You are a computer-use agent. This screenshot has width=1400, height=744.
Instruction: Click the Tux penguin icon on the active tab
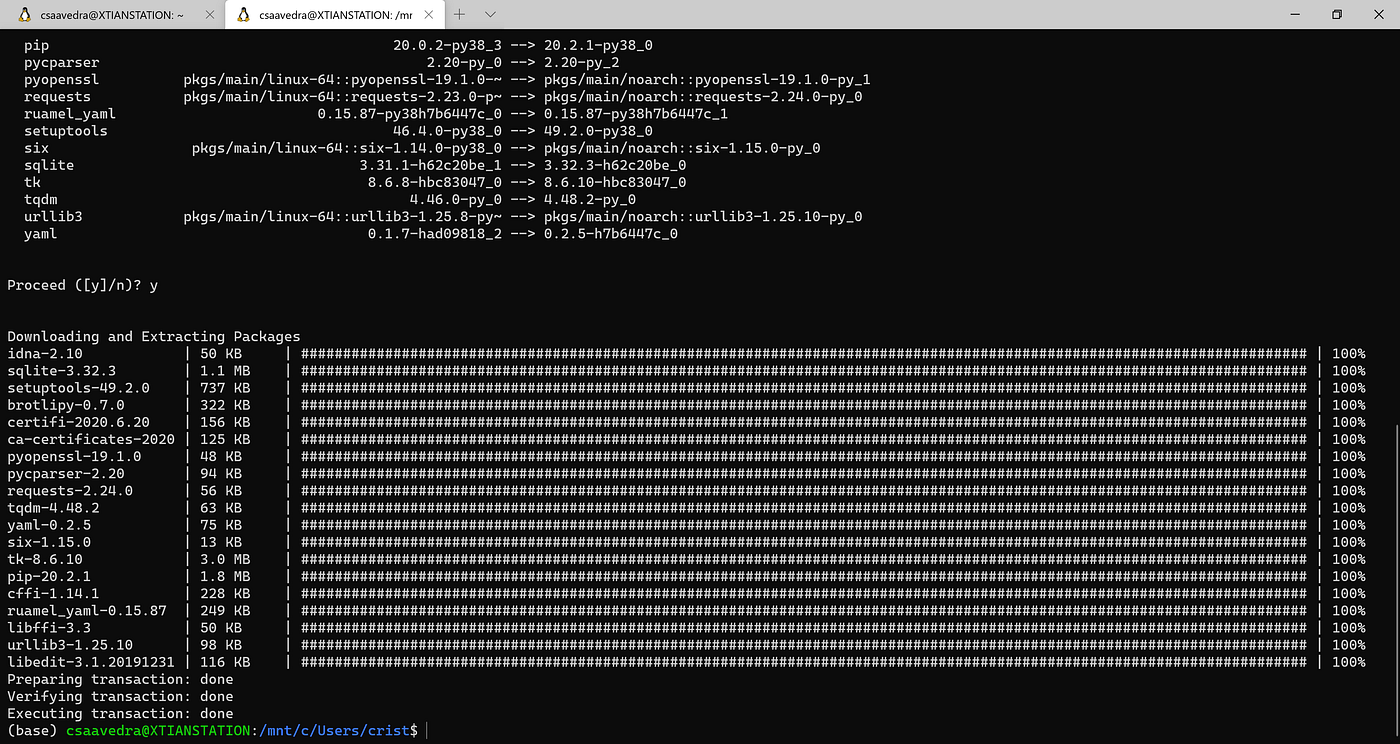[243, 14]
